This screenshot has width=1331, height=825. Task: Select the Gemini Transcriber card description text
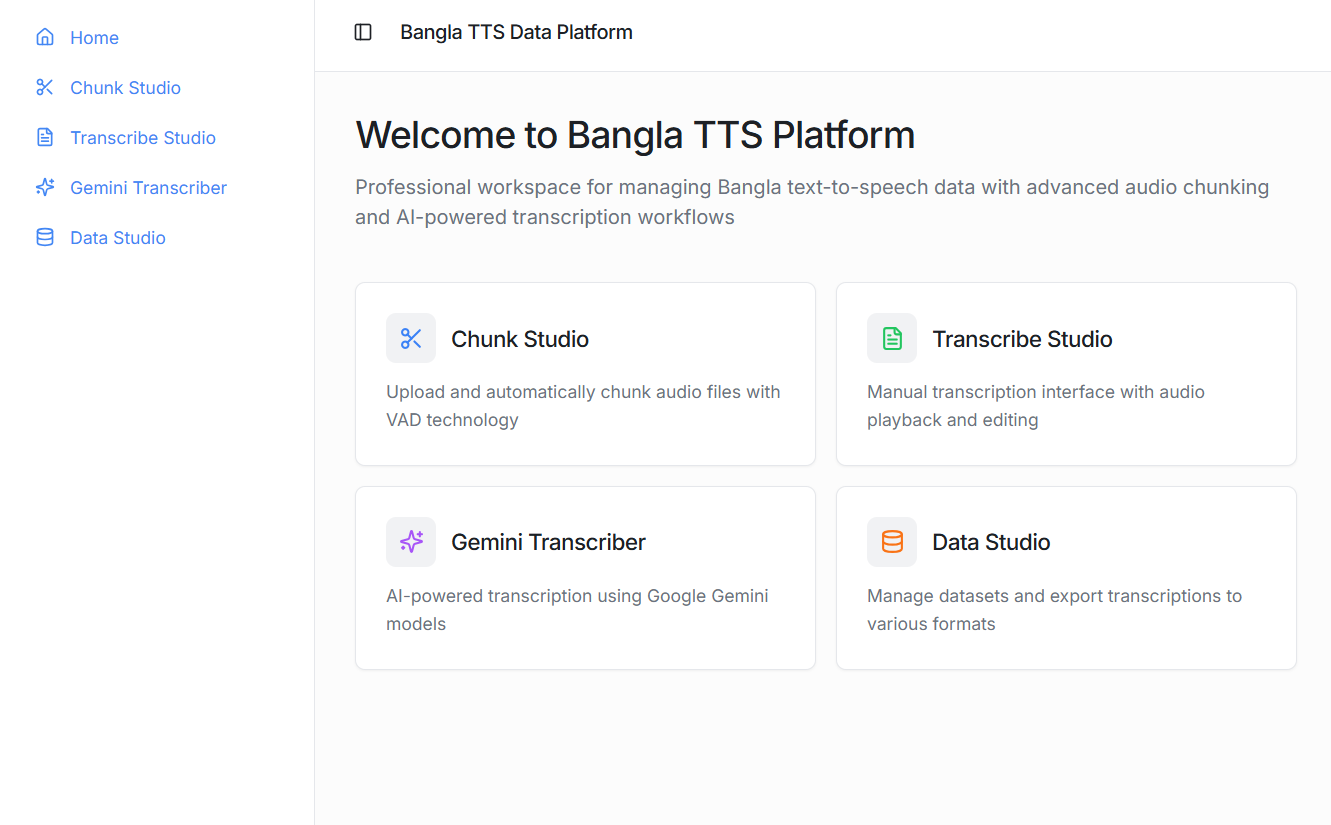point(577,609)
